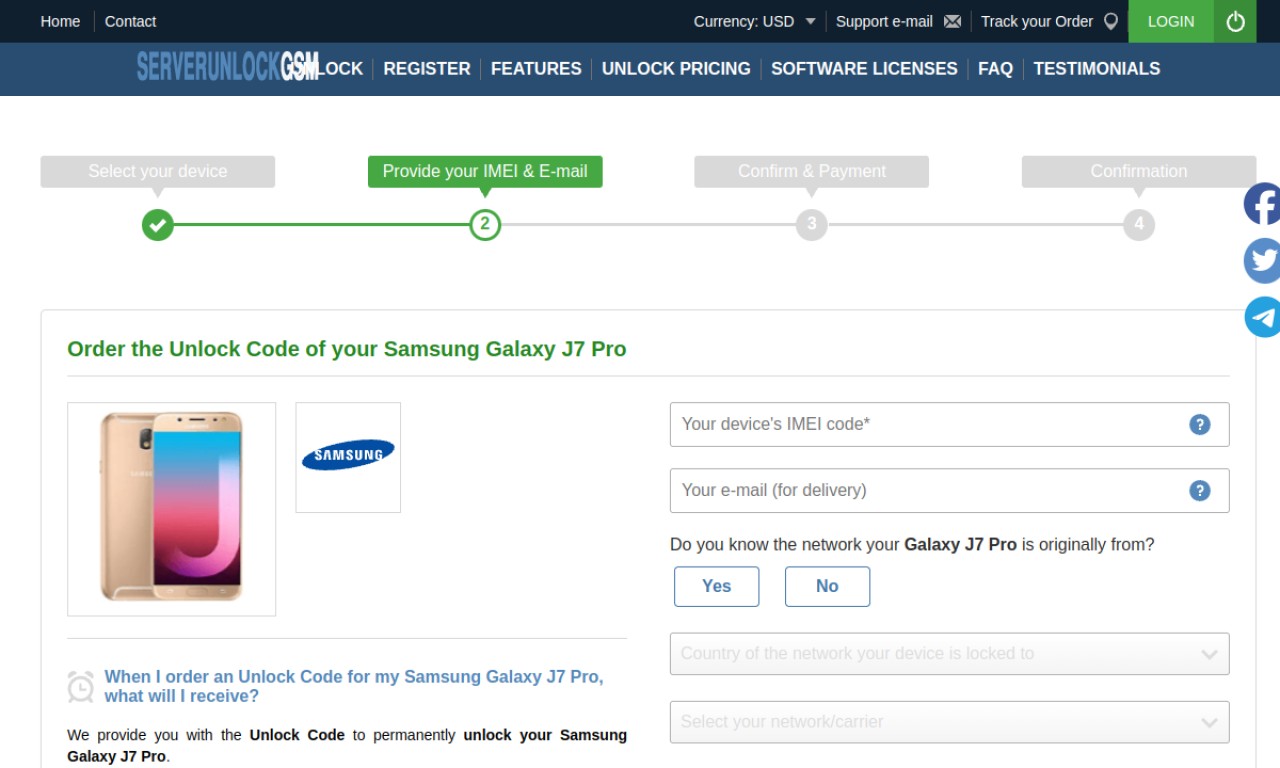The width and height of the screenshot is (1280, 768).
Task: Open the Twitter share icon
Action: pyautogui.click(x=1262, y=261)
